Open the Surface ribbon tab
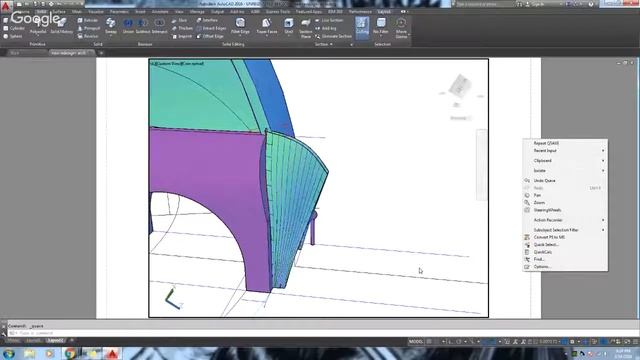 tap(59, 12)
